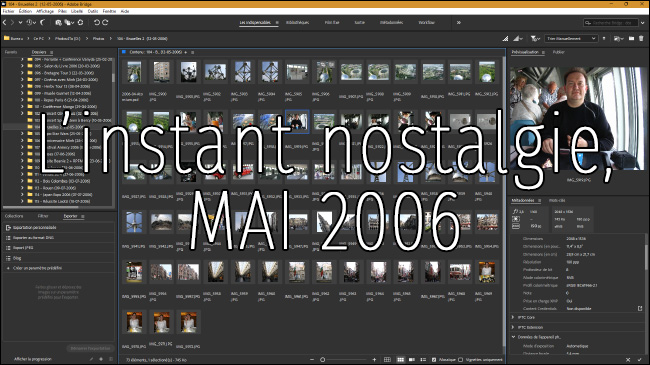Expand the 097 Cinéma folder
Image resolution: width=650 pixels, height=365 pixels.
point(22,79)
